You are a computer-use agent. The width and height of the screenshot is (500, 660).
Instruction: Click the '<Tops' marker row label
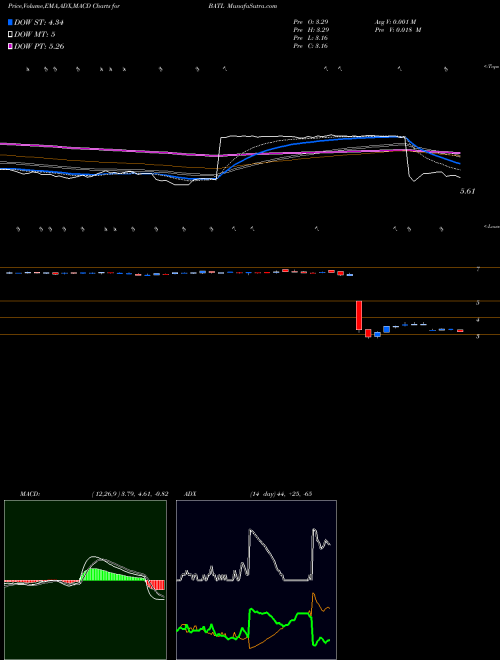click(491, 67)
